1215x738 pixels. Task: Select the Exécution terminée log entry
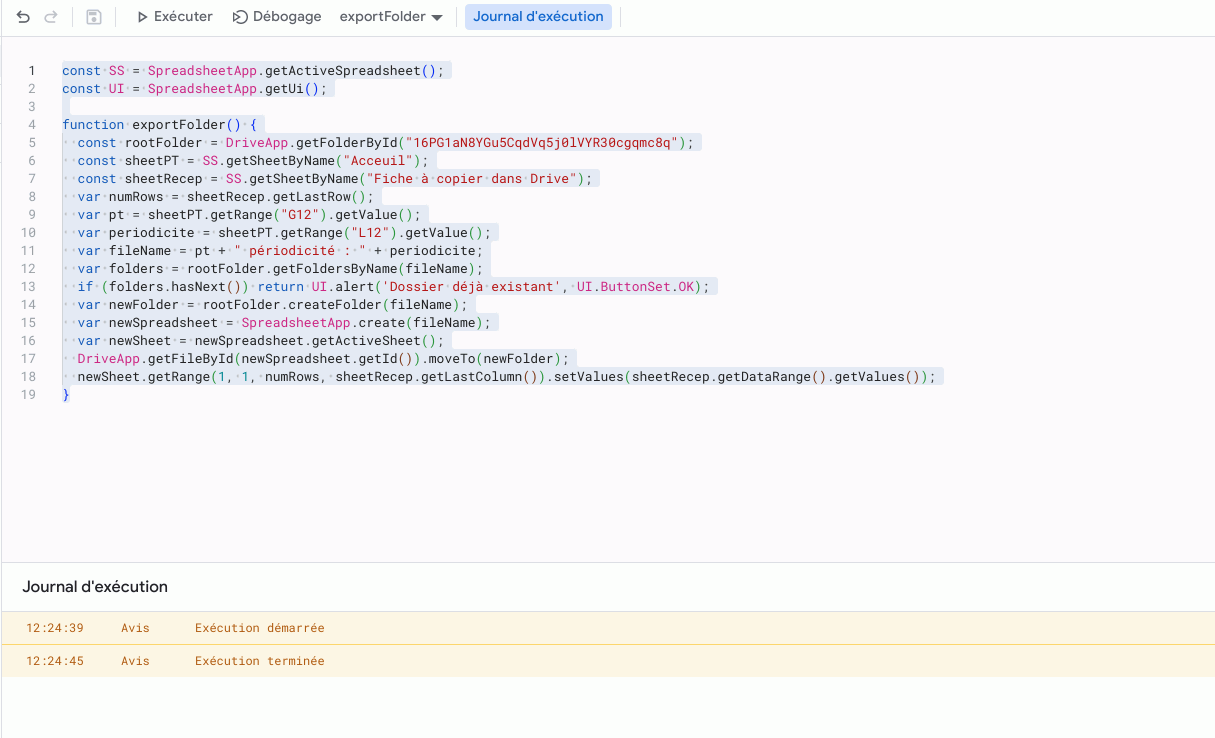tap(259, 661)
